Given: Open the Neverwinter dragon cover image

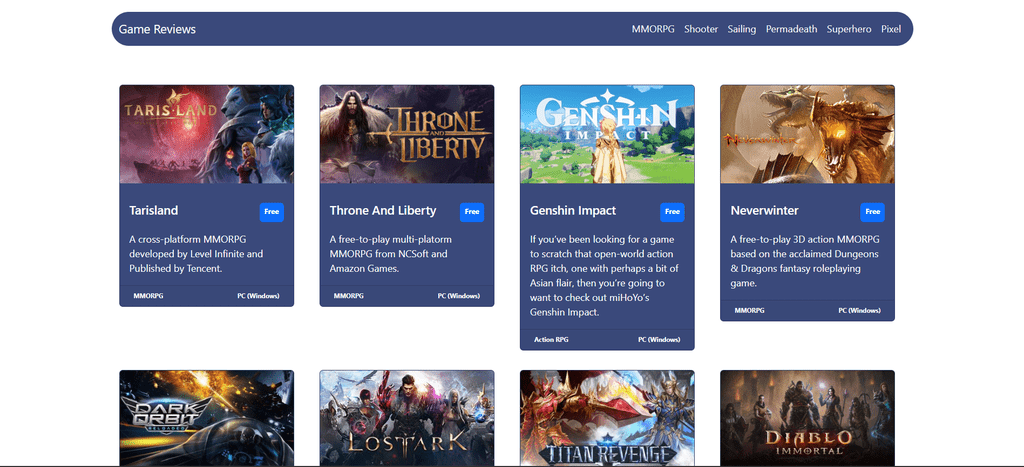Looking at the screenshot, I should point(808,134).
